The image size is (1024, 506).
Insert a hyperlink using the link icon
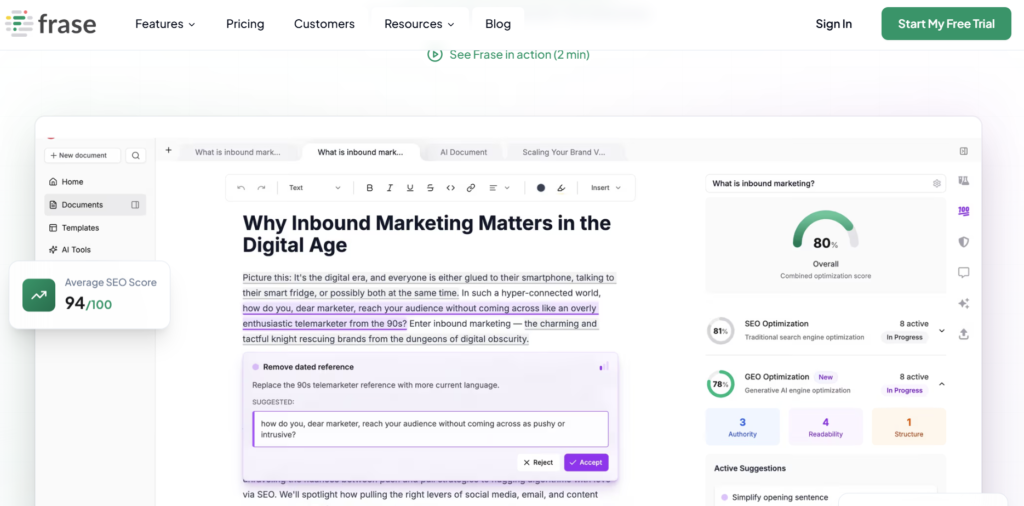(x=470, y=188)
